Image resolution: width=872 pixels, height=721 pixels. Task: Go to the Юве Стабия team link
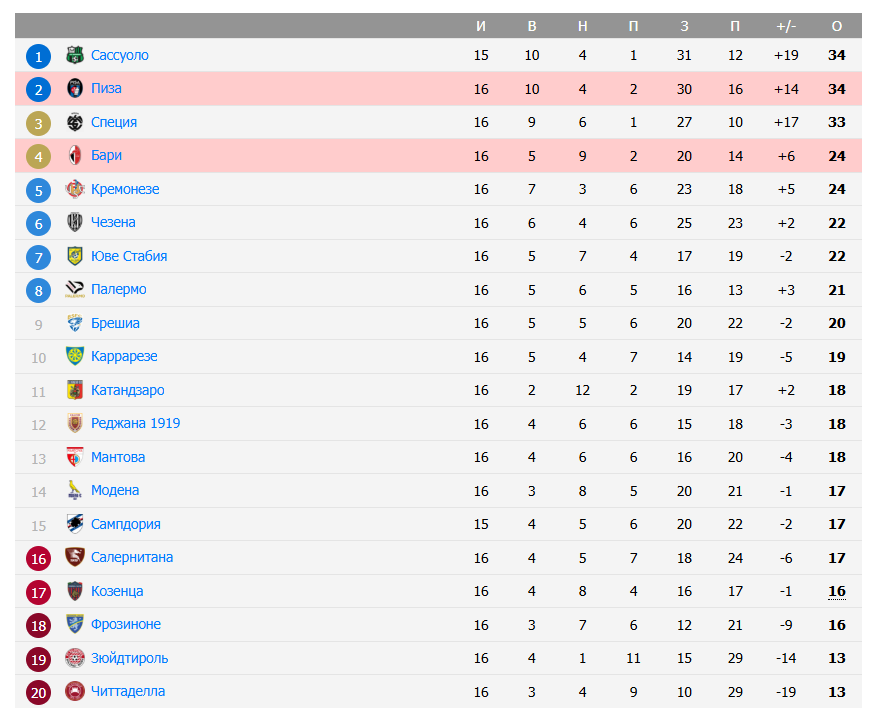[x=129, y=256]
